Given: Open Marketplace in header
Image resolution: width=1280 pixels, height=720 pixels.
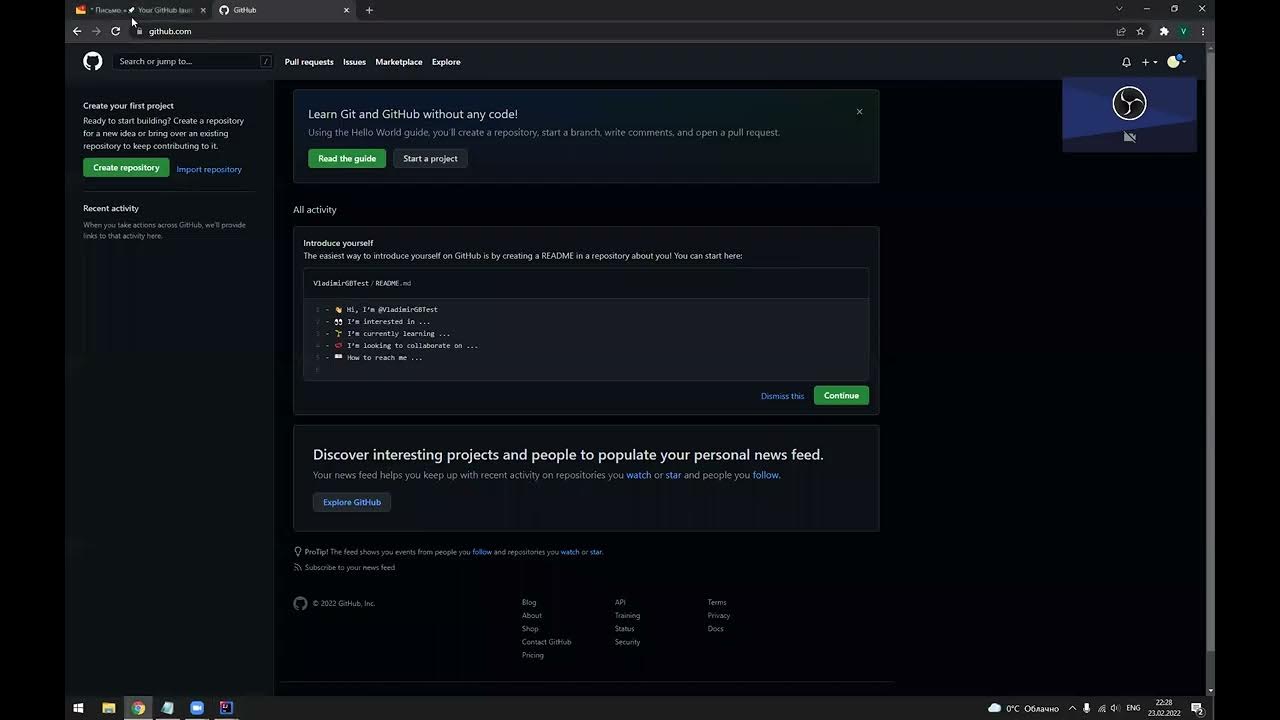Looking at the screenshot, I should coord(399,62).
